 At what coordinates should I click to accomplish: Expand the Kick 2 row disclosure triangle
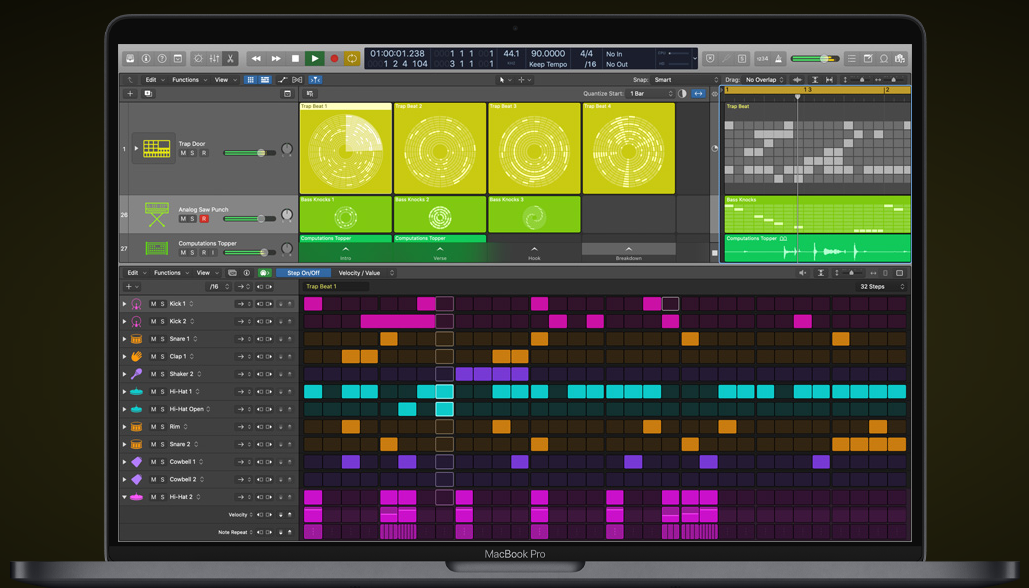pyautogui.click(x=125, y=322)
